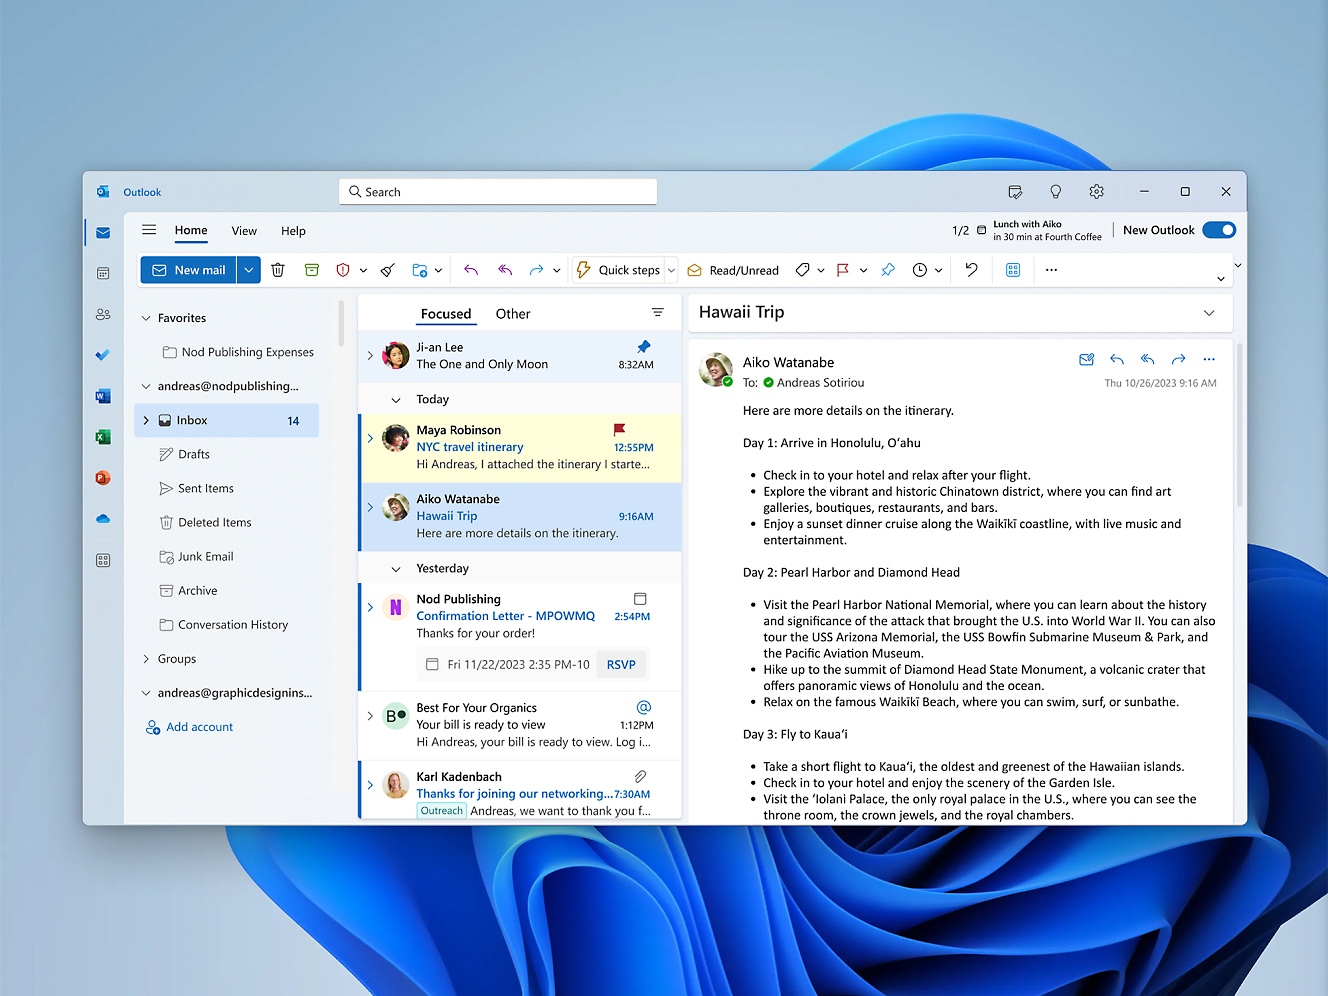Image resolution: width=1328 pixels, height=996 pixels.
Task: Click the Undo icon in toolbar
Action: pyautogui.click(x=971, y=270)
